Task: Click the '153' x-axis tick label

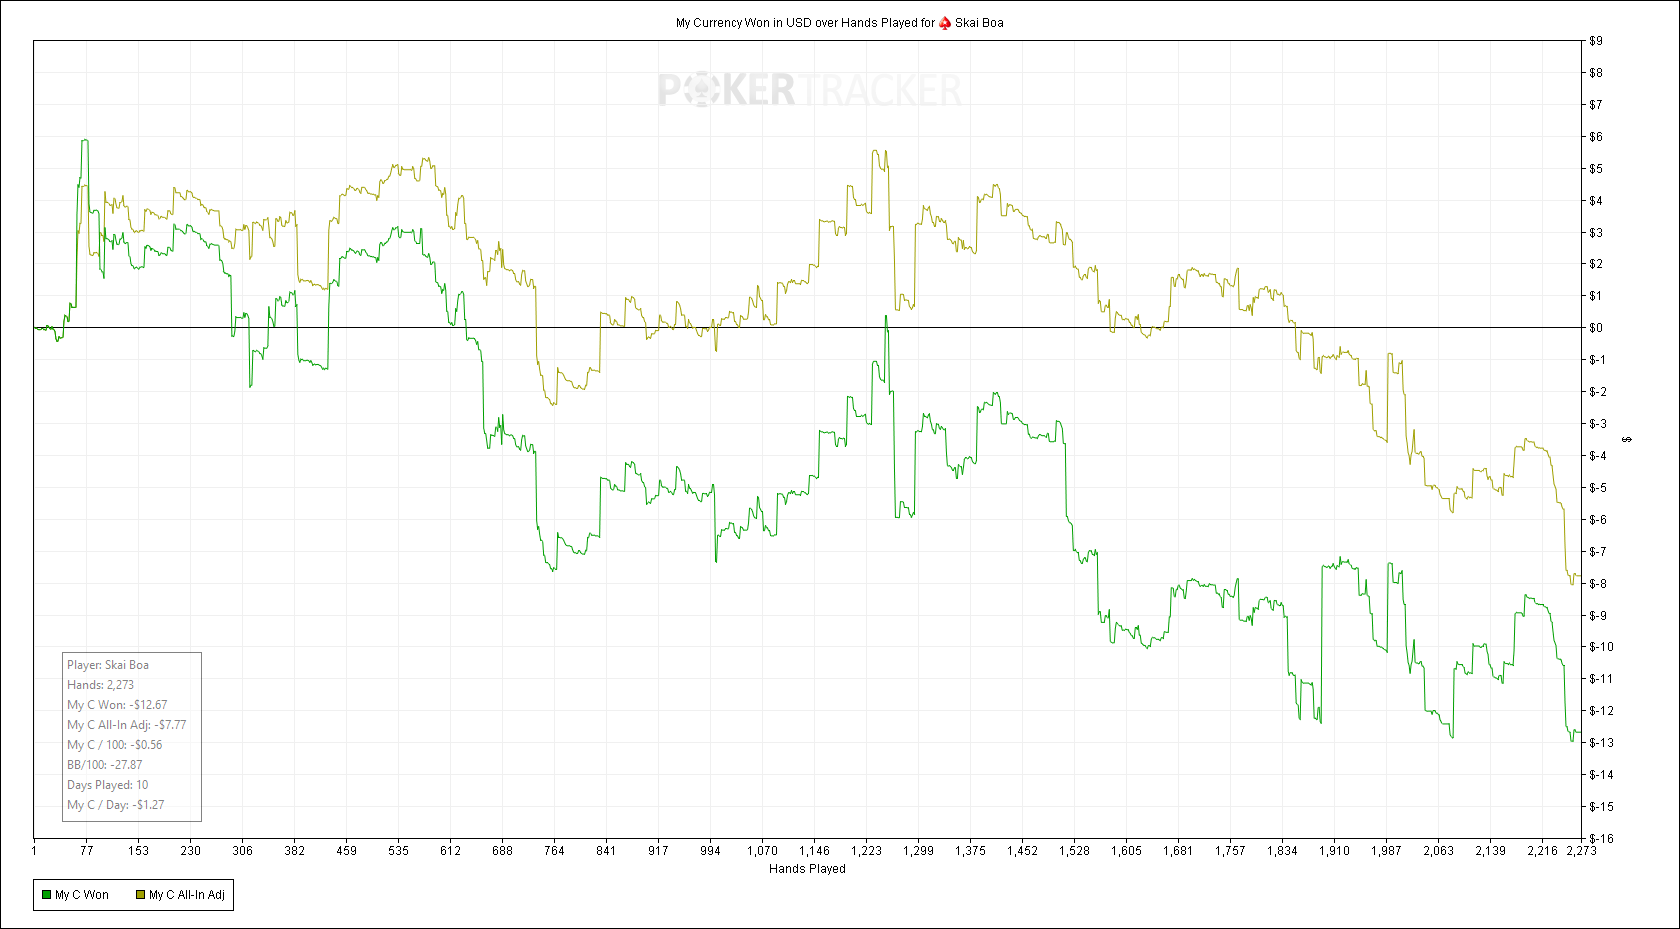Action: click(x=138, y=851)
